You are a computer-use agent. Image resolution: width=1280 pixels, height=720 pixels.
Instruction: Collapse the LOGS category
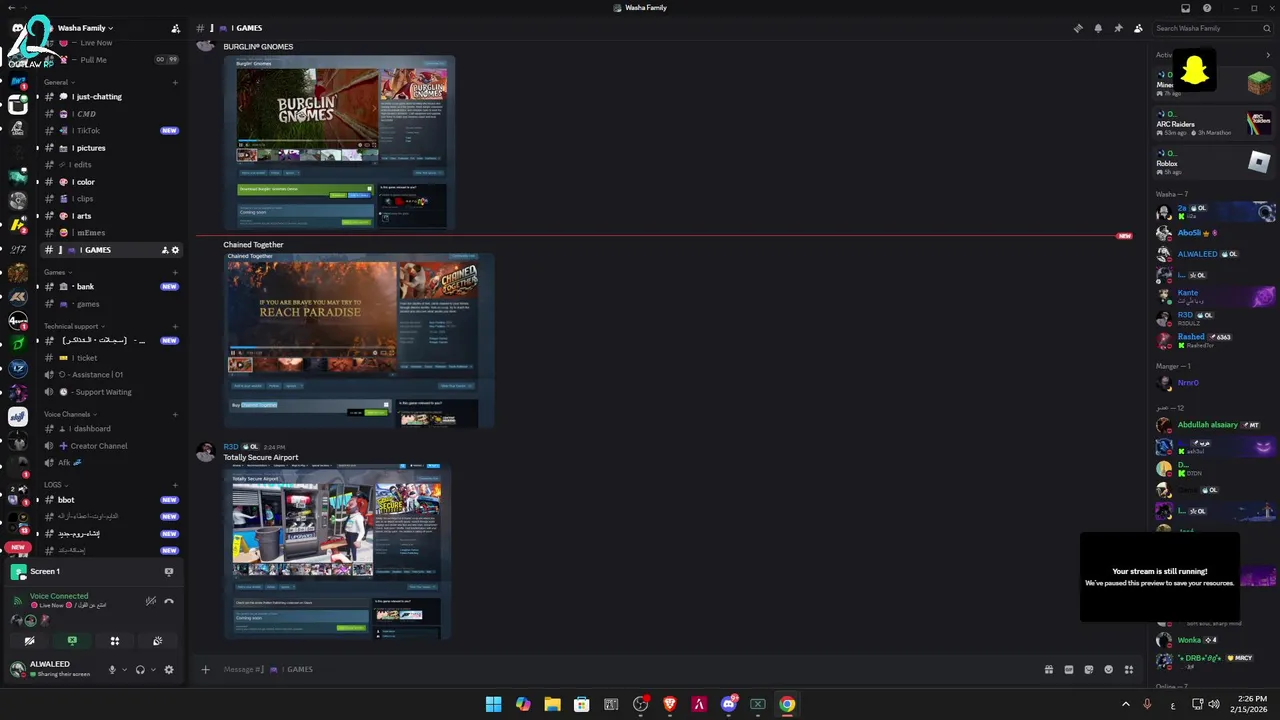point(55,485)
